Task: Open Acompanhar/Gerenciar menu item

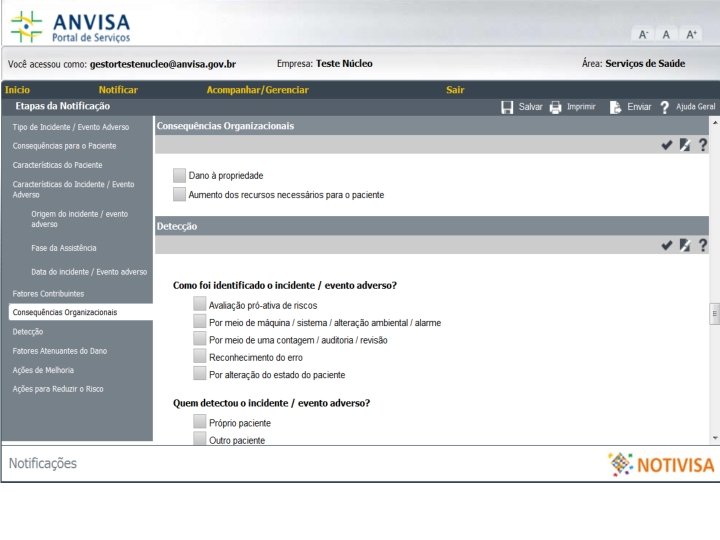Action: pyautogui.click(x=258, y=90)
